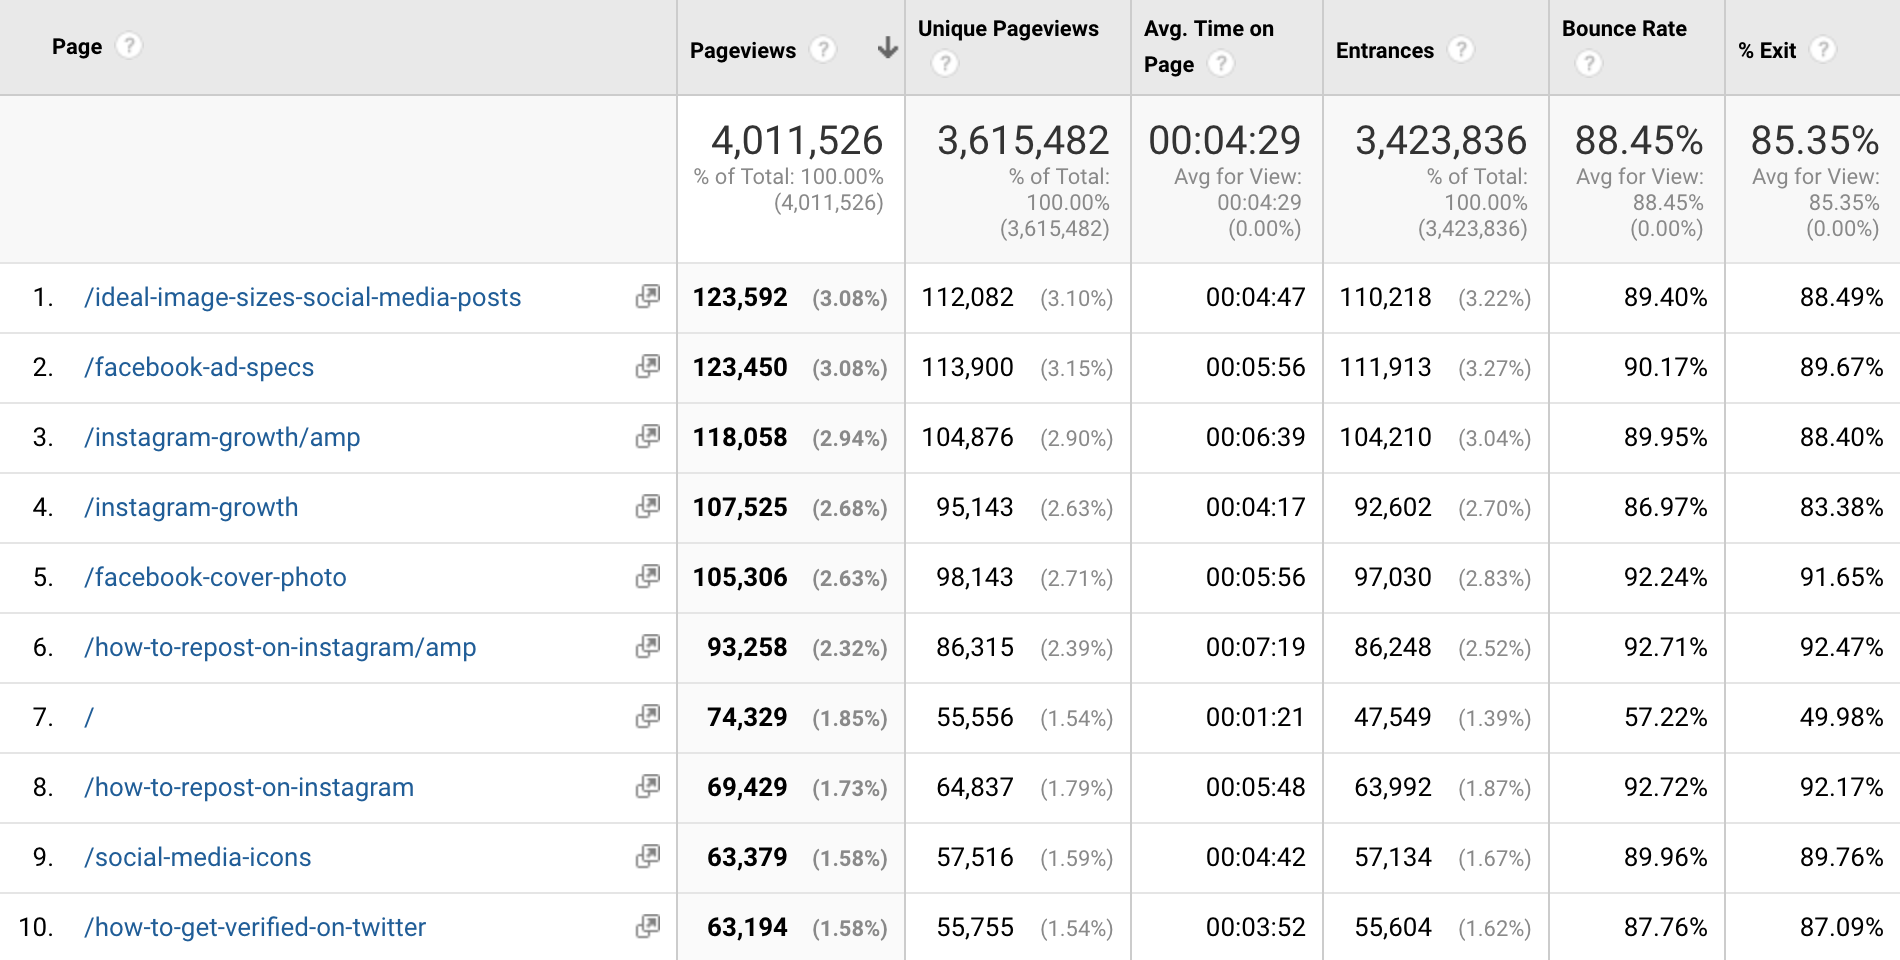
Task: Click the descending sort arrow on Pageviews
Action: [886, 48]
